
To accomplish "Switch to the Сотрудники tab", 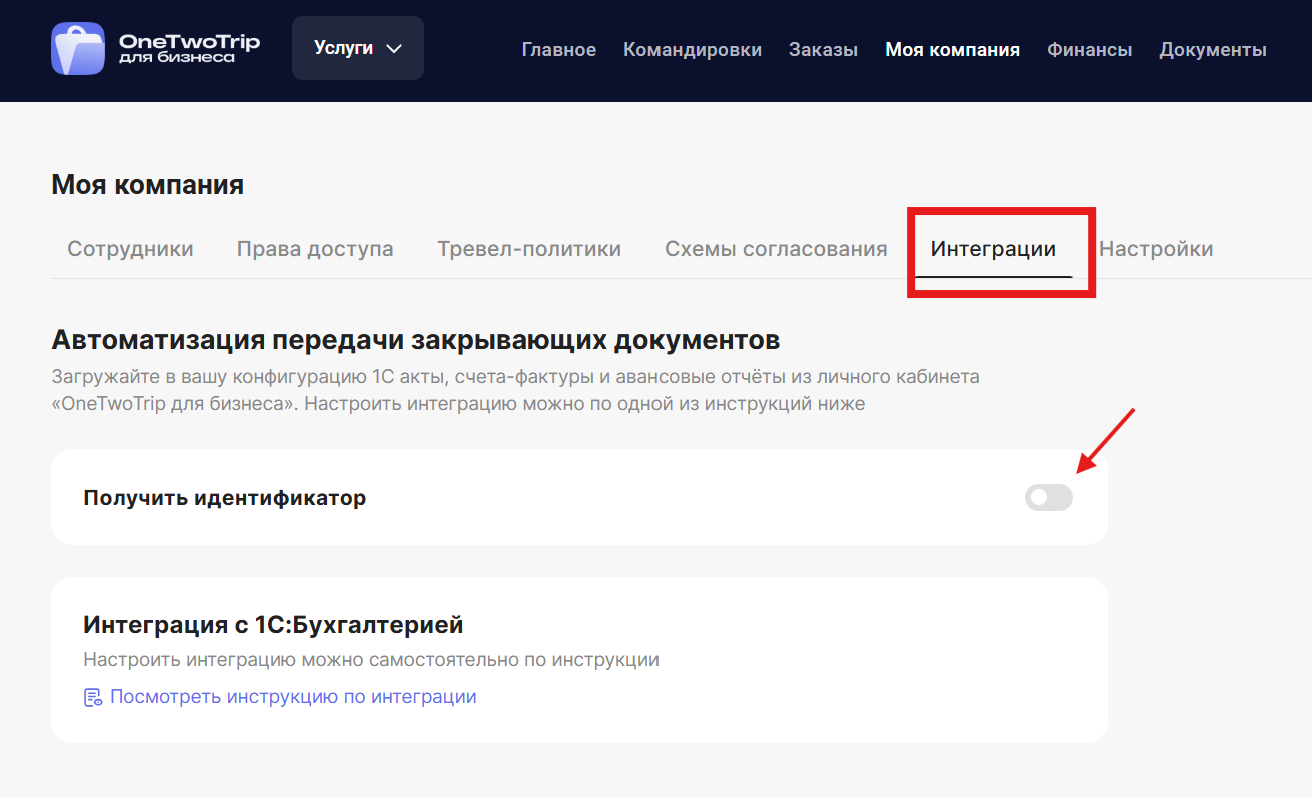I will (x=130, y=249).
